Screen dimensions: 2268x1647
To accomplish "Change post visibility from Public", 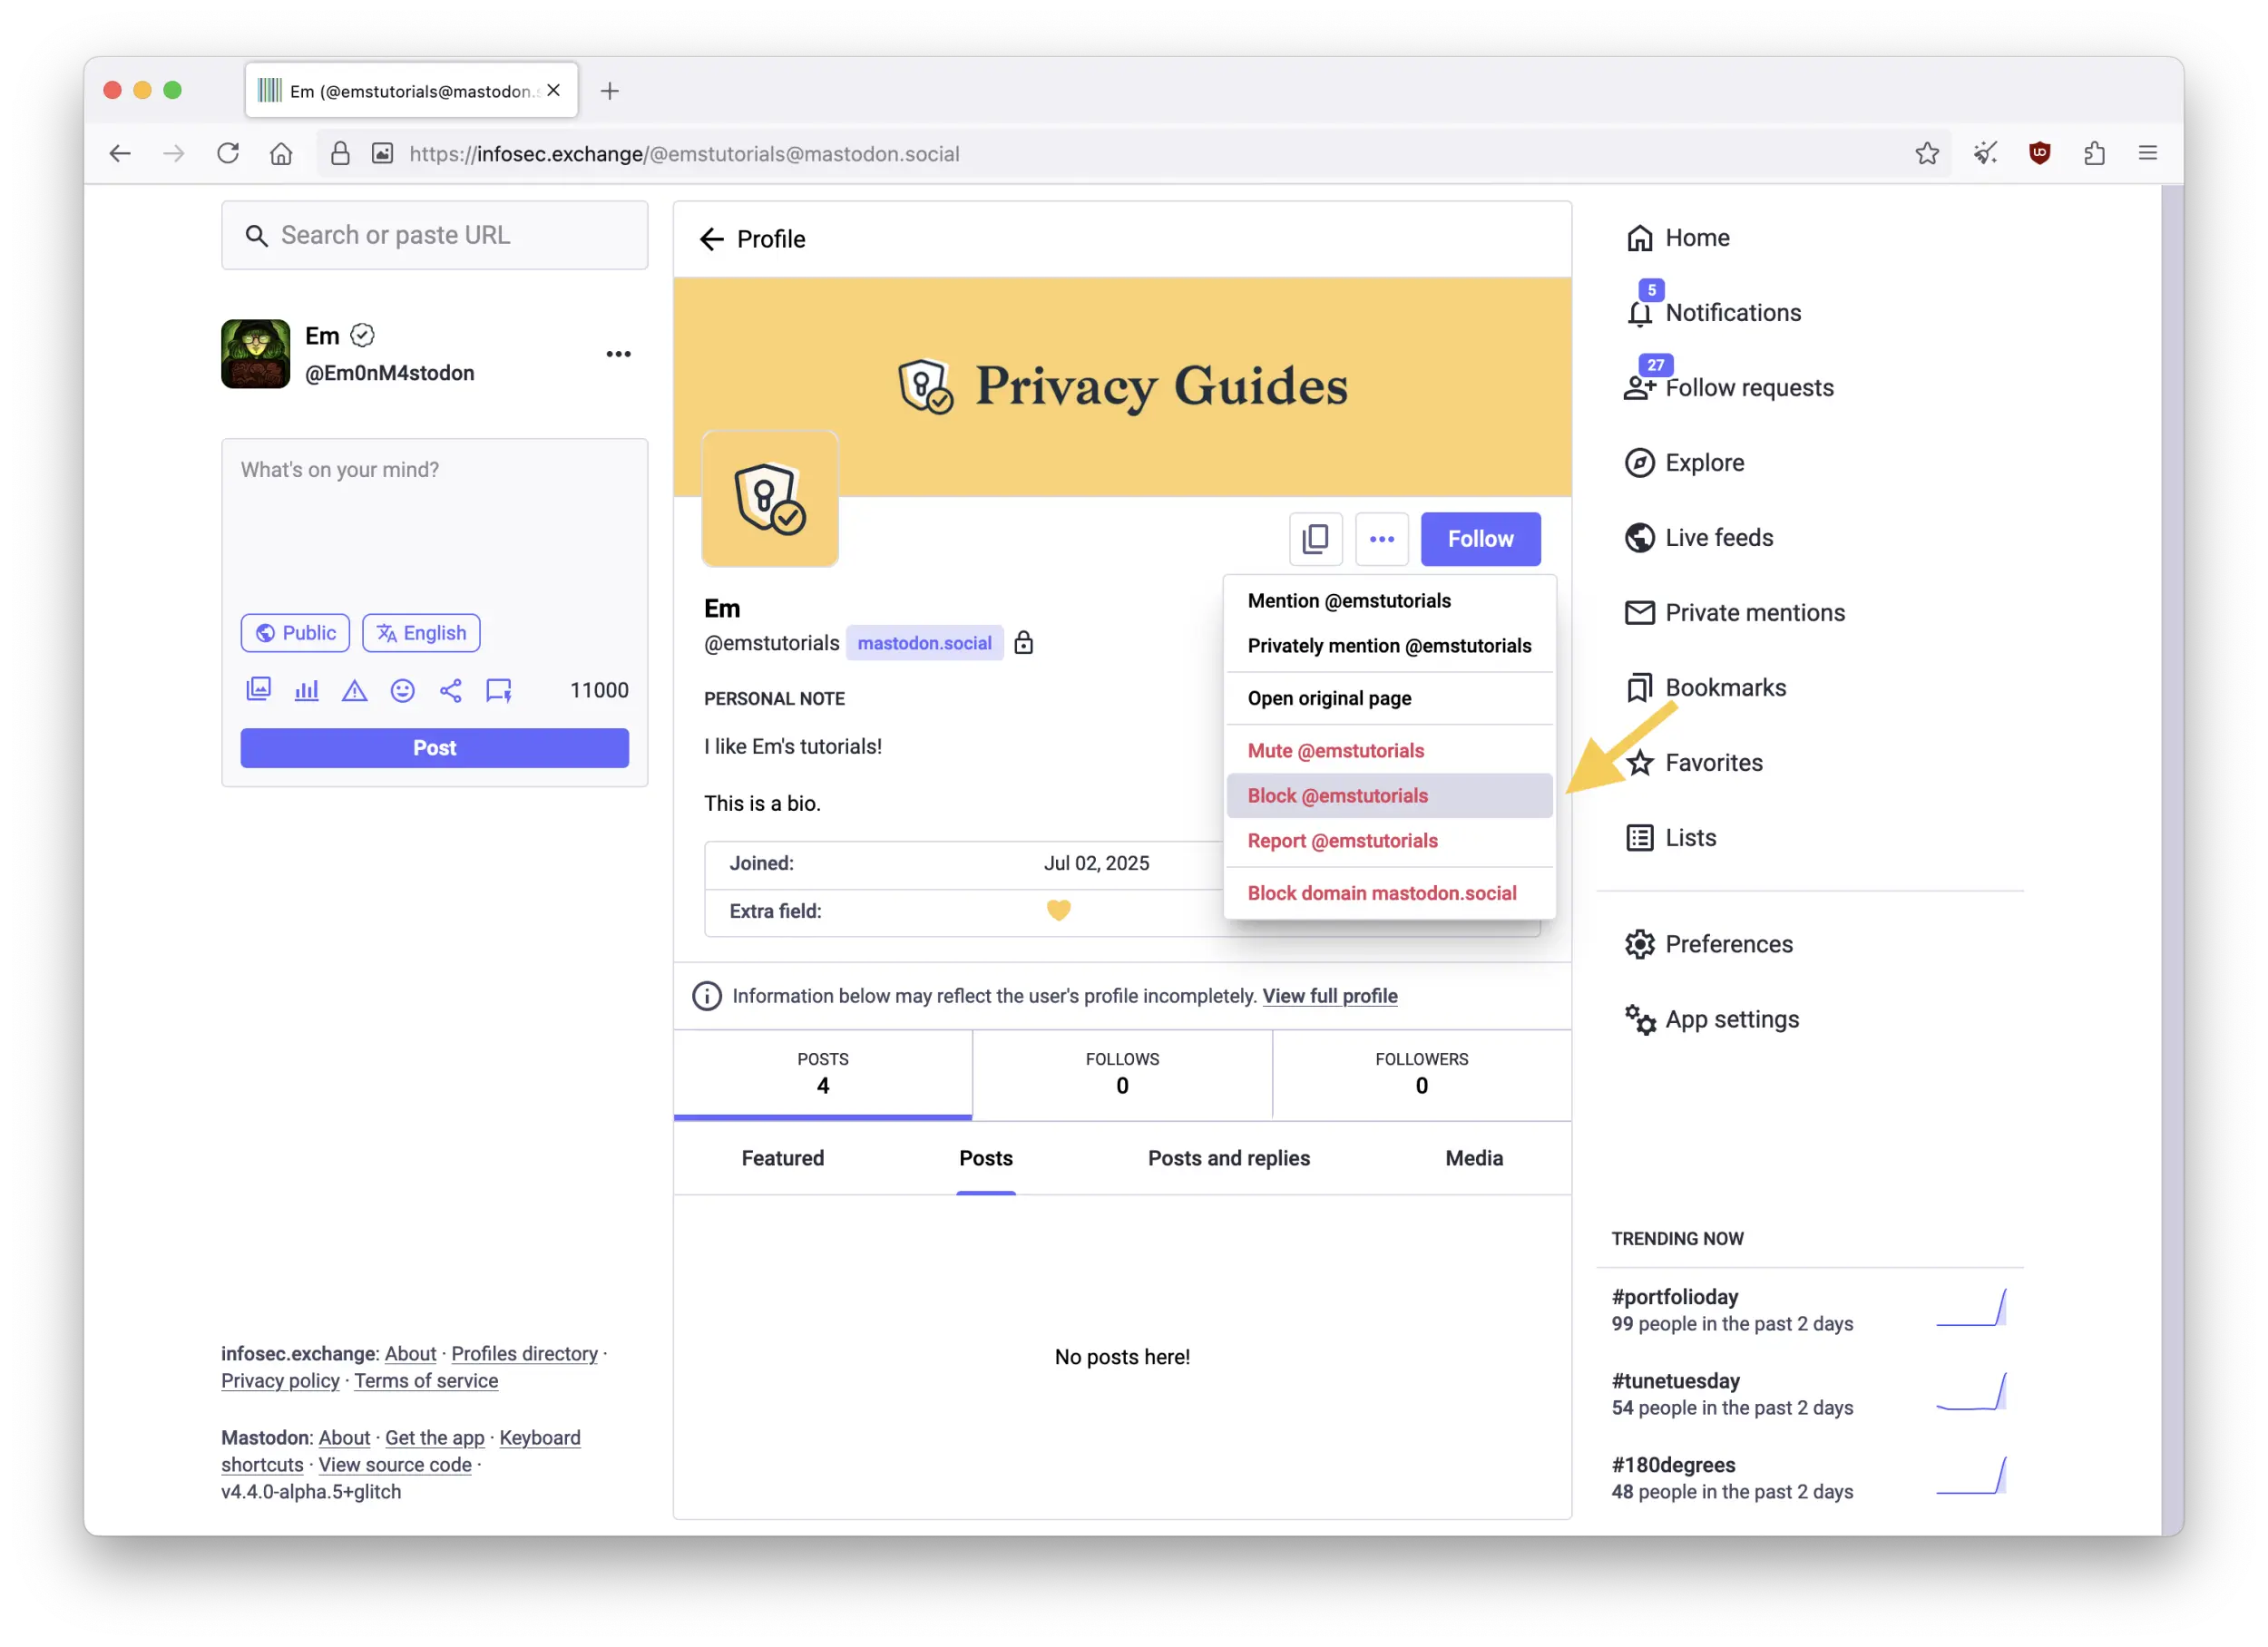I will [x=294, y=632].
